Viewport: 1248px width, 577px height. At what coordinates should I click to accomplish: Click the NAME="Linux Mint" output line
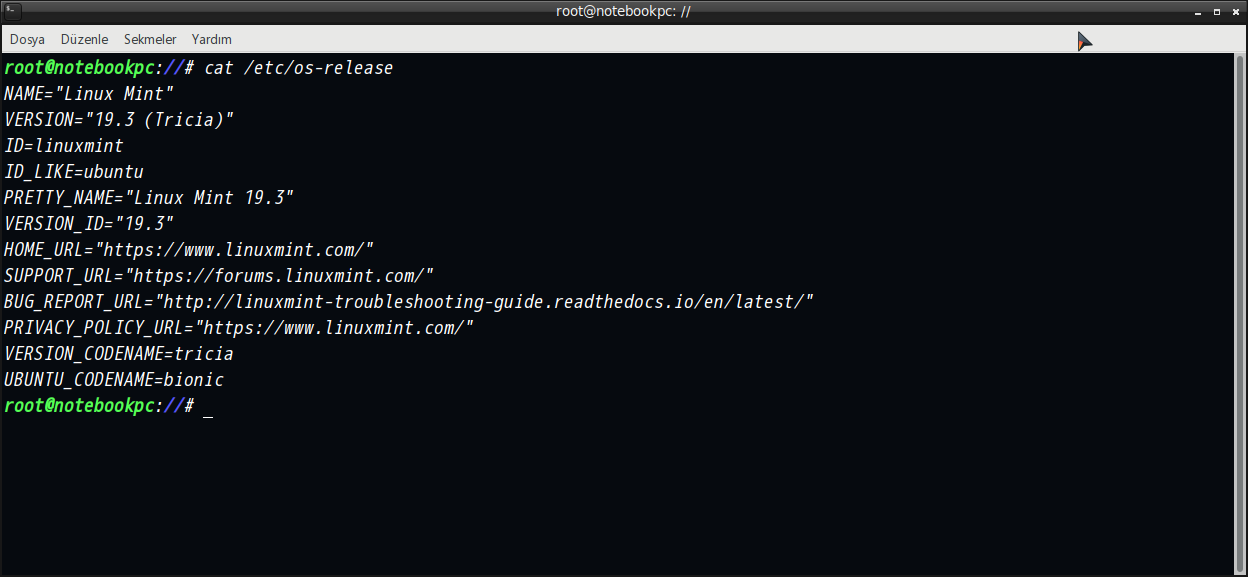(x=89, y=94)
